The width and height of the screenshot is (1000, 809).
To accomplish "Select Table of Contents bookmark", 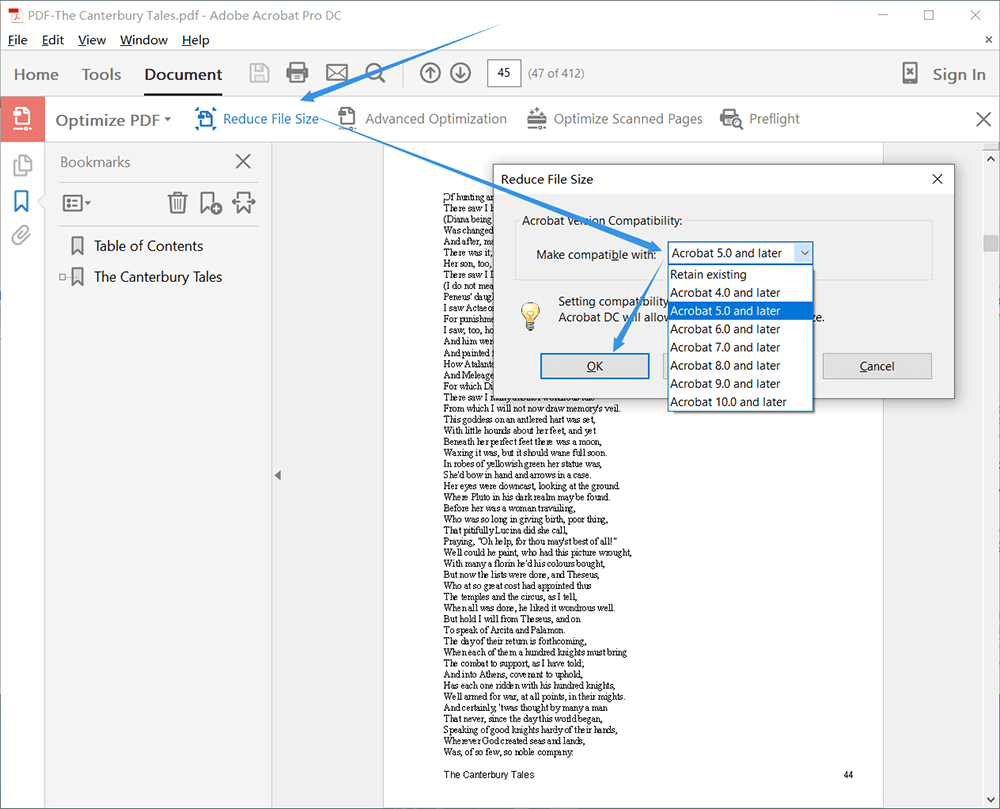I will (x=148, y=246).
